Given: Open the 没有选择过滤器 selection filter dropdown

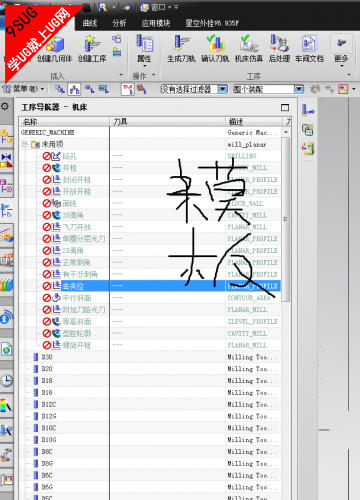Looking at the screenshot, I should pyautogui.click(x=223, y=89).
